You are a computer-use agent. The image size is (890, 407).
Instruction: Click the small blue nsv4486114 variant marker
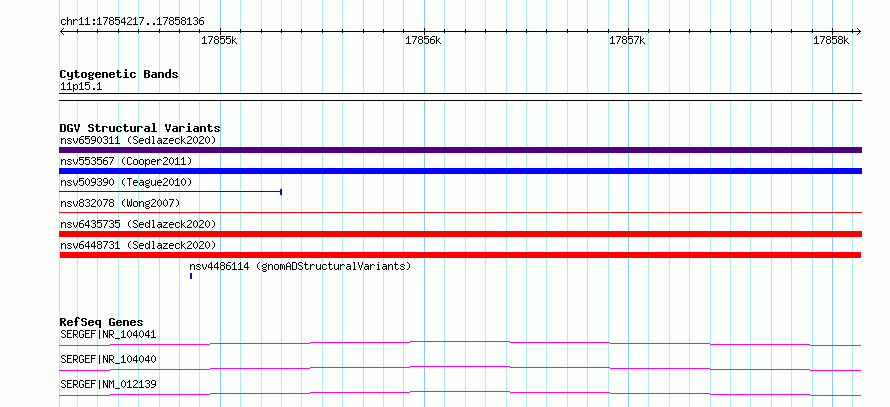(x=191, y=276)
